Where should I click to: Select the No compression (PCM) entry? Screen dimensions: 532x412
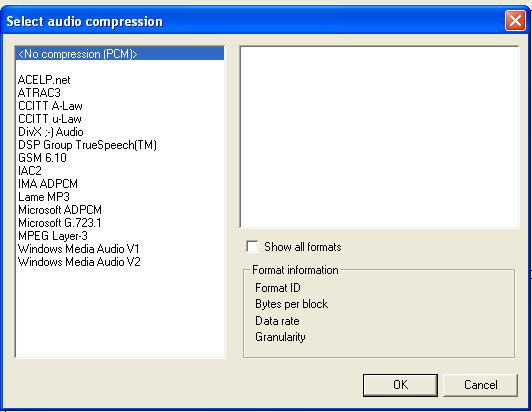coord(120,54)
